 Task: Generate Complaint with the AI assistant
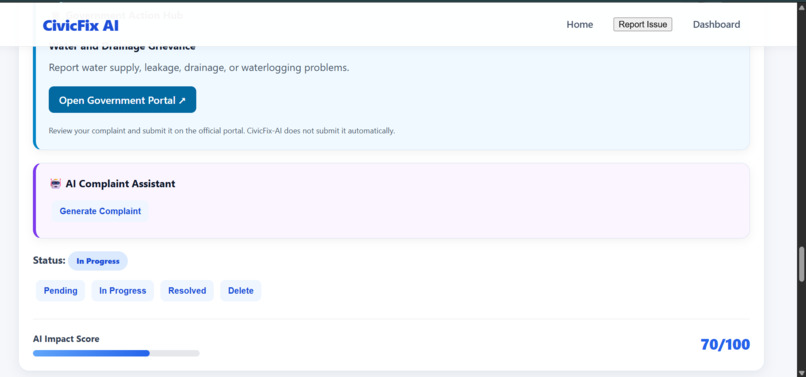click(100, 211)
